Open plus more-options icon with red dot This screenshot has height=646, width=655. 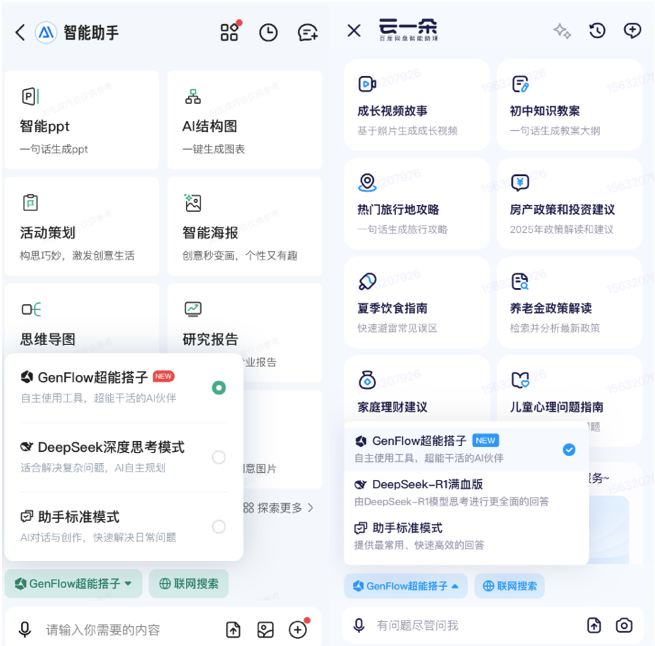(x=298, y=629)
